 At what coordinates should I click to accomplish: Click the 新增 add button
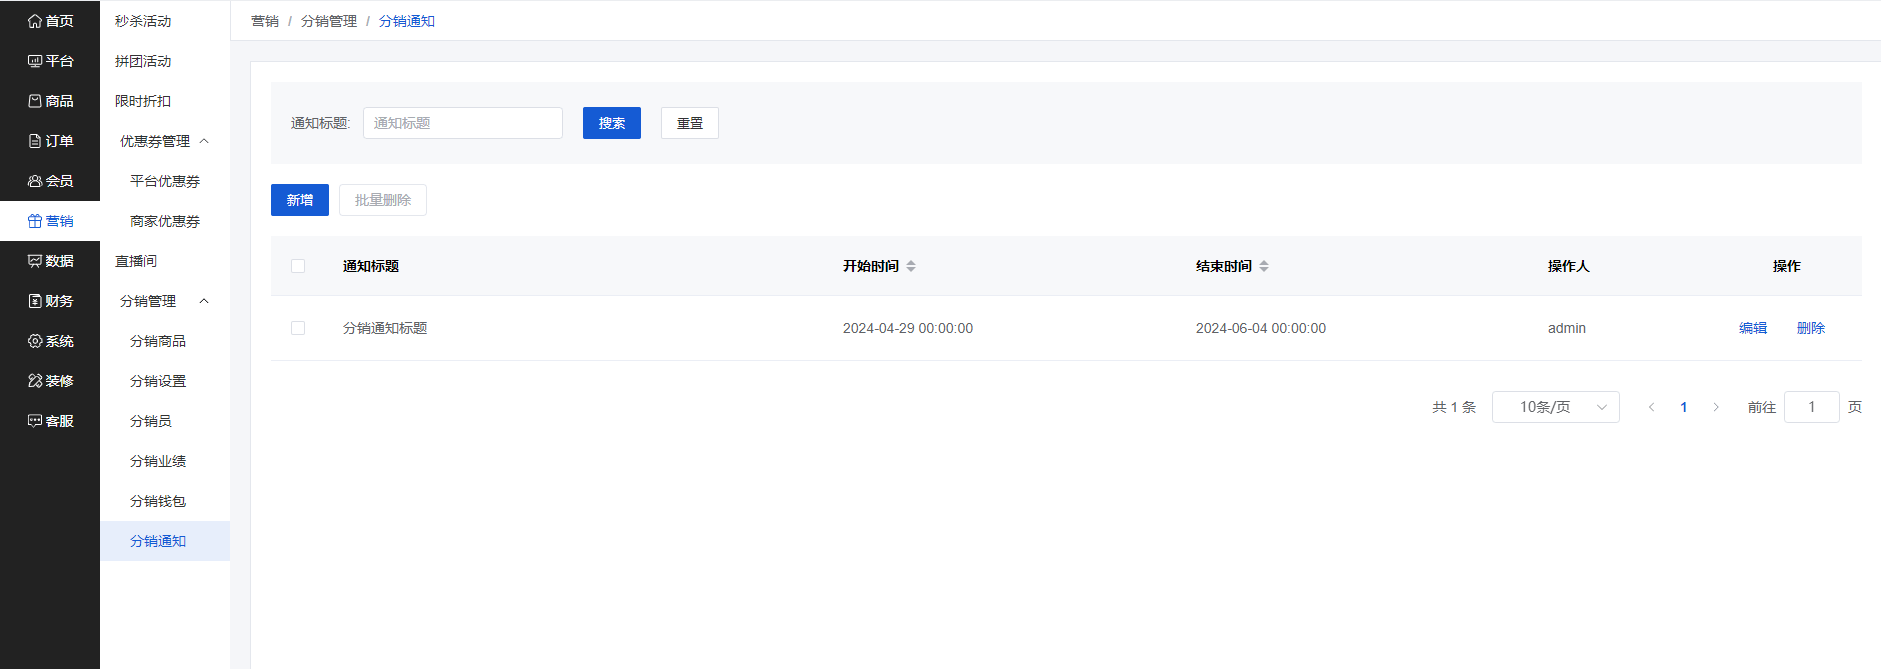tap(300, 200)
